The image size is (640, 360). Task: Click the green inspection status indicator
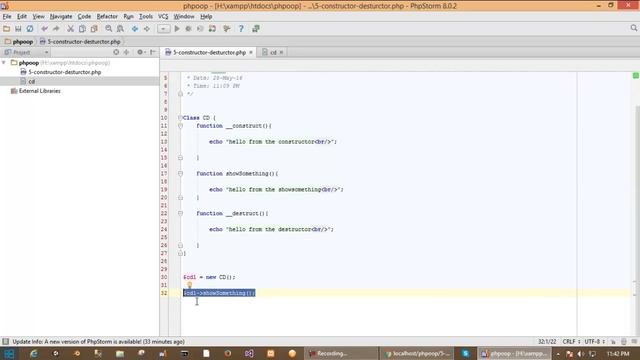[636, 76]
